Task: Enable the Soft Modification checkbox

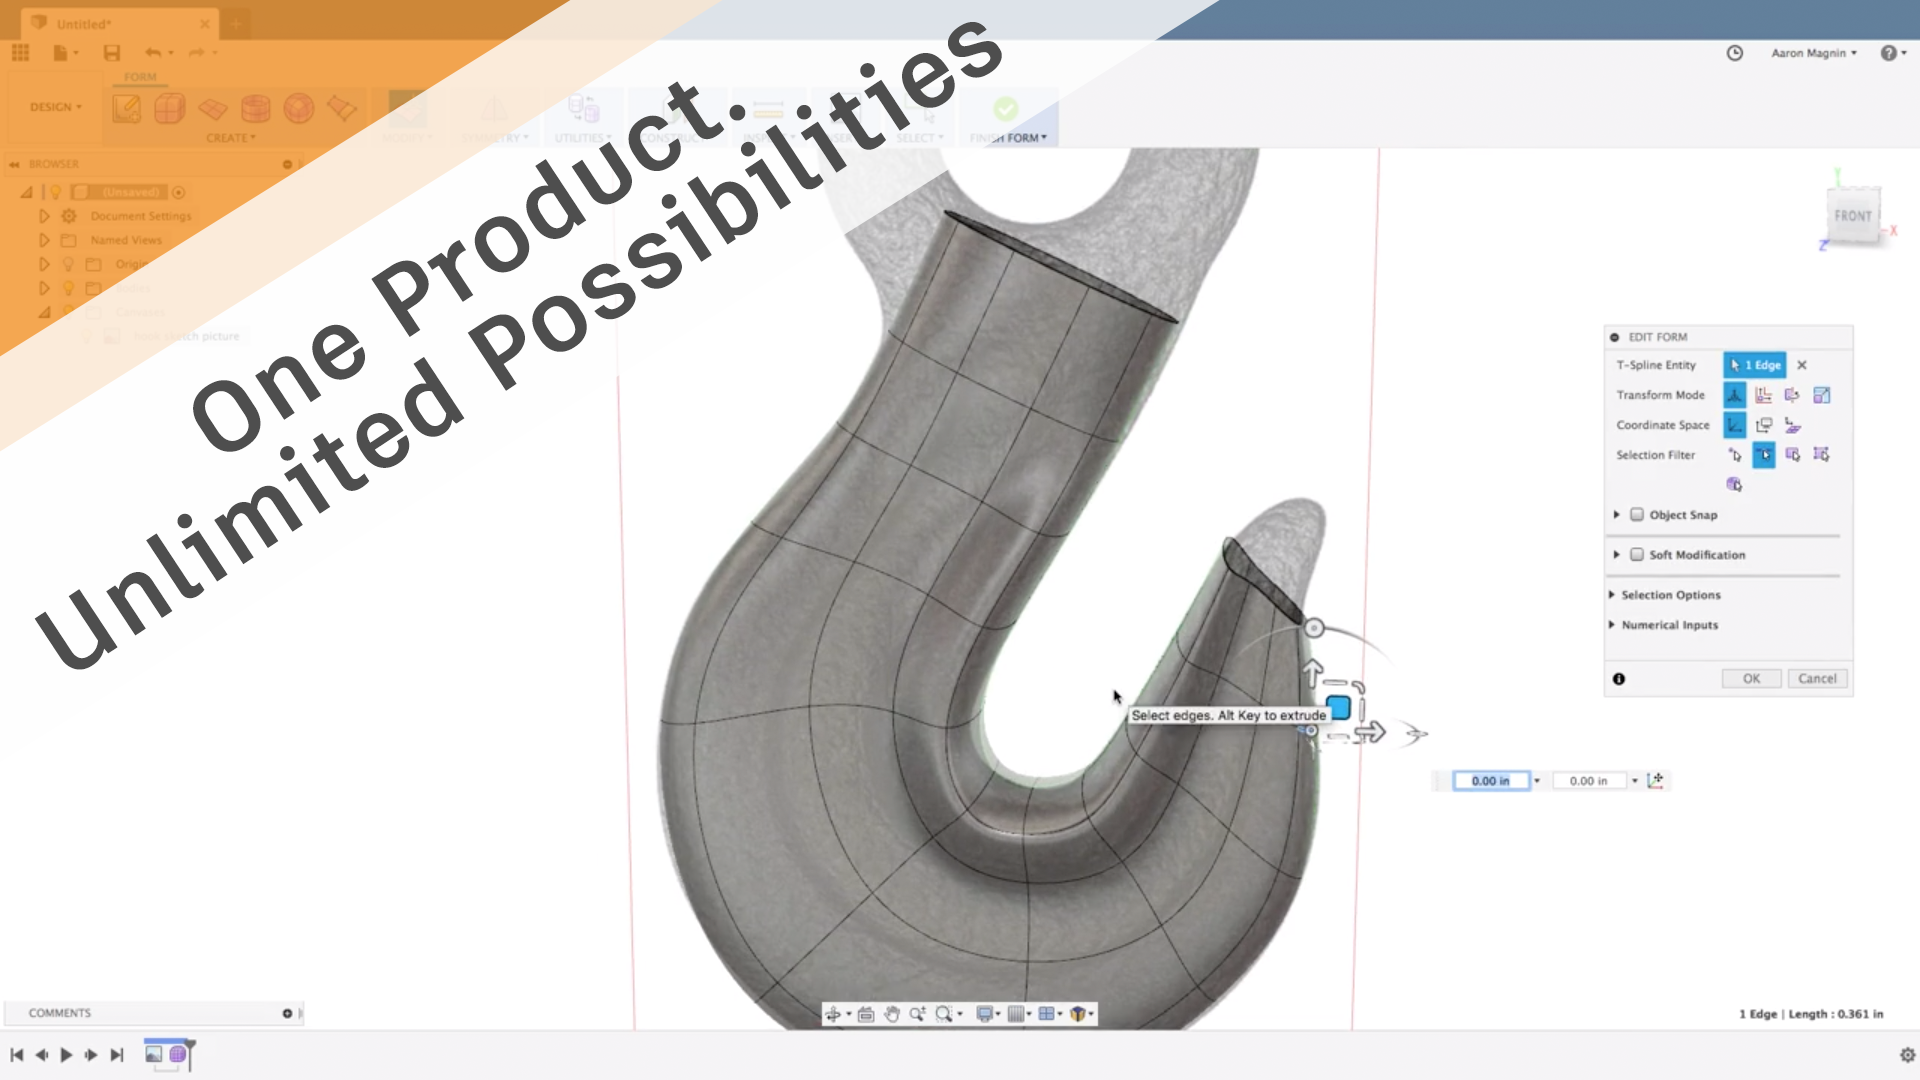Action: coord(1637,555)
